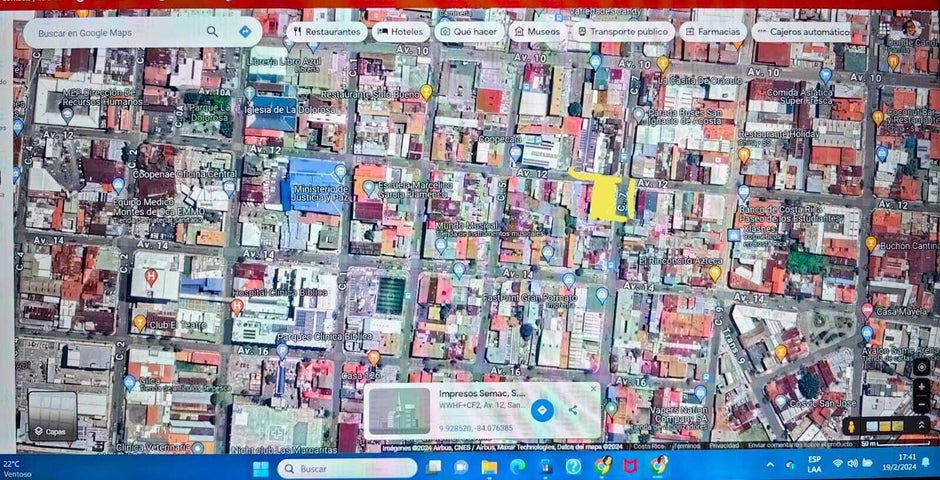Screen dimensions: 940x480
Task: Click the share icon on the Impresos Semac card
Action: click(x=573, y=410)
